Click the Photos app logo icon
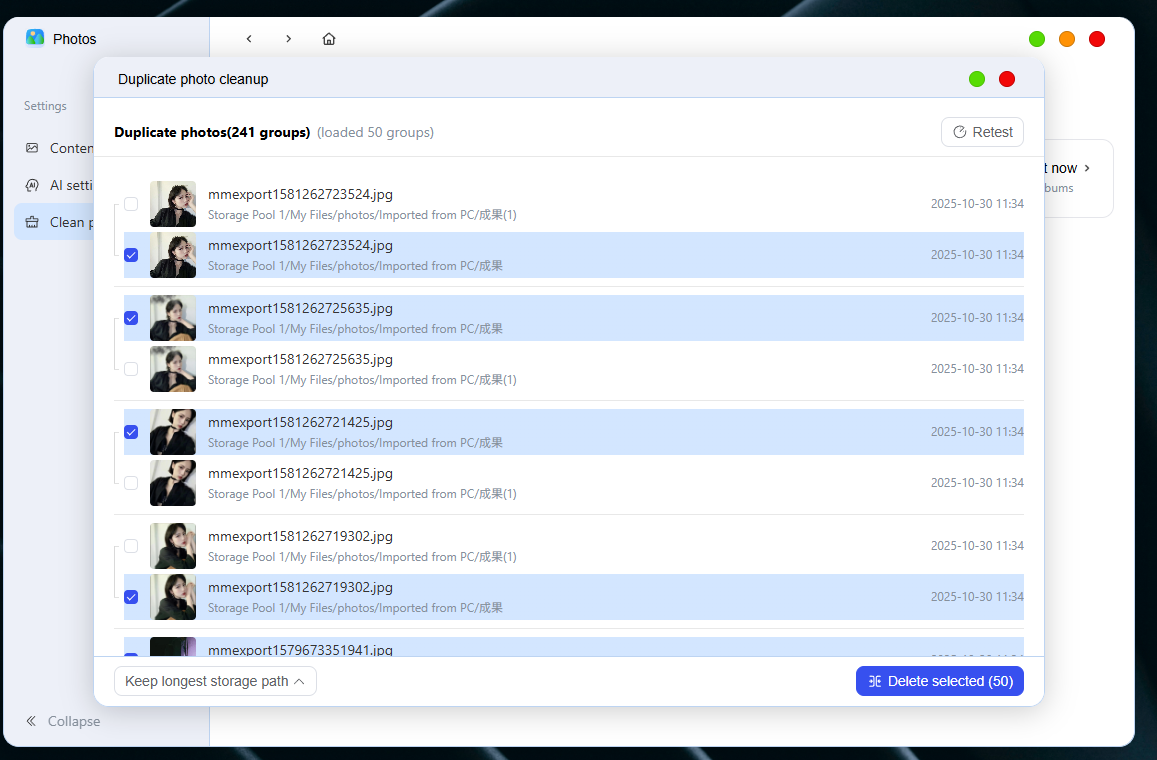The width and height of the screenshot is (1157, 760). [35, 38]
